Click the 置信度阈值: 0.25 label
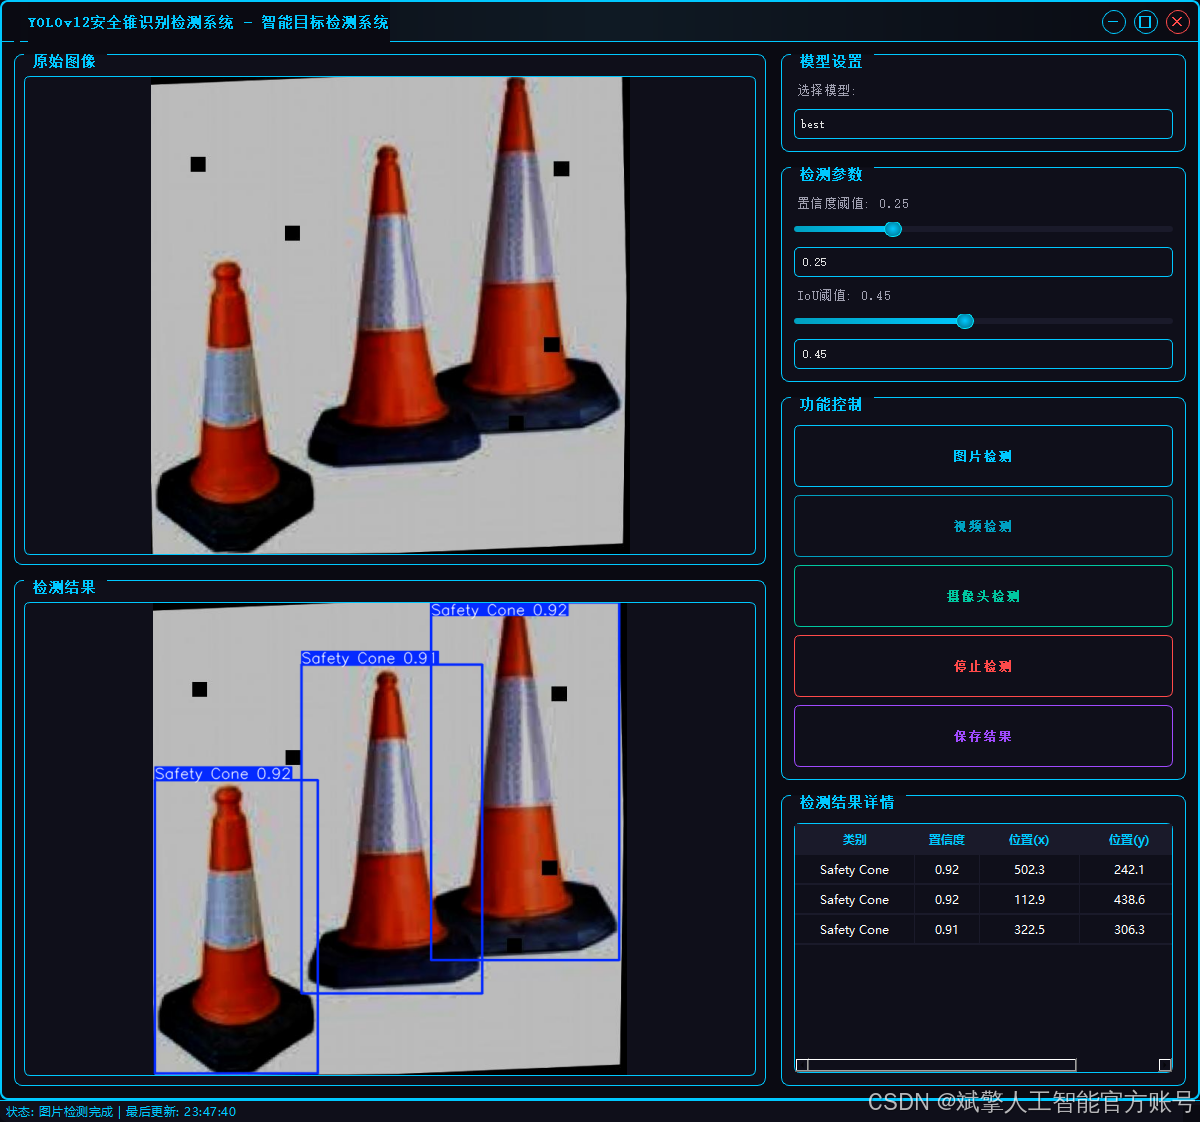This screenshot has width=1200, height=1122. point(853,203)
